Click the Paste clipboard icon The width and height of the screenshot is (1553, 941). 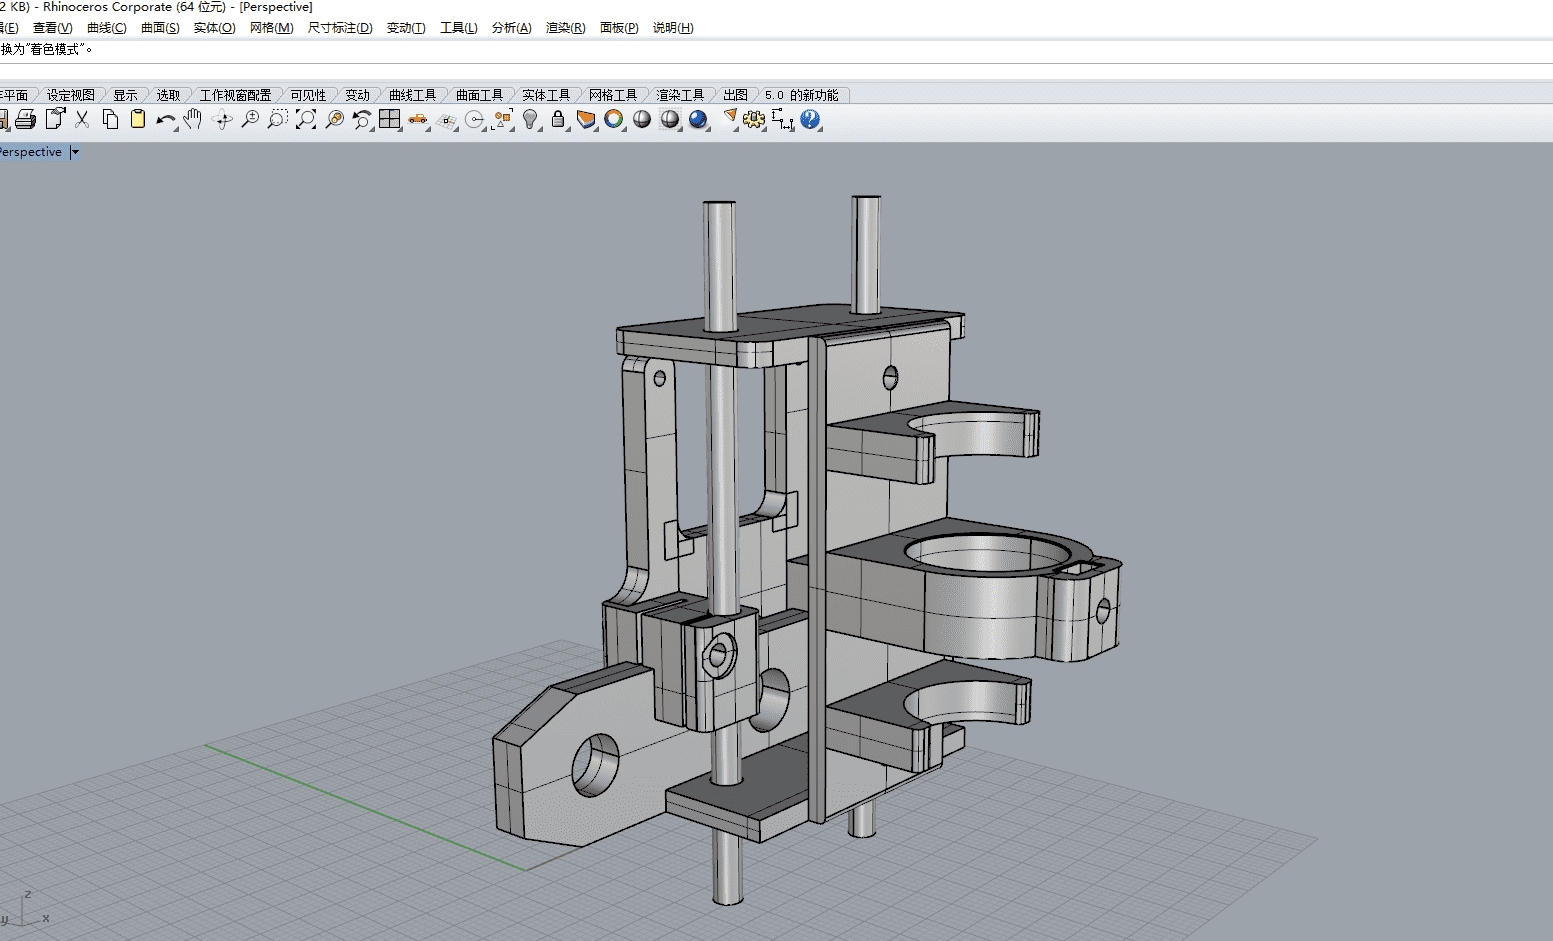(x=138, y=120)
